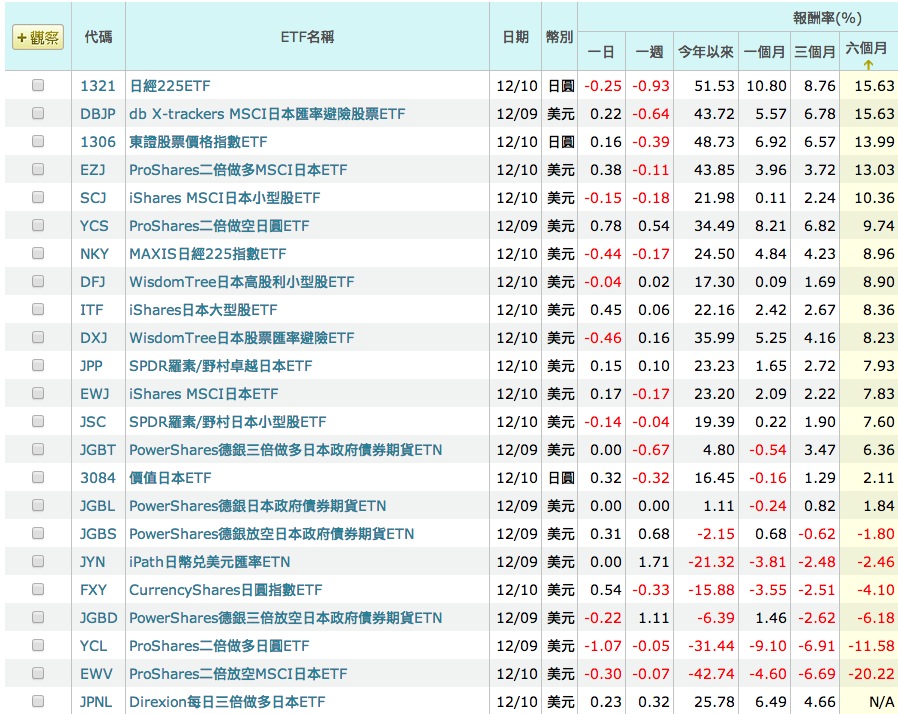Open ticker link EWJ
898x714 pixels.
(94, 394)
